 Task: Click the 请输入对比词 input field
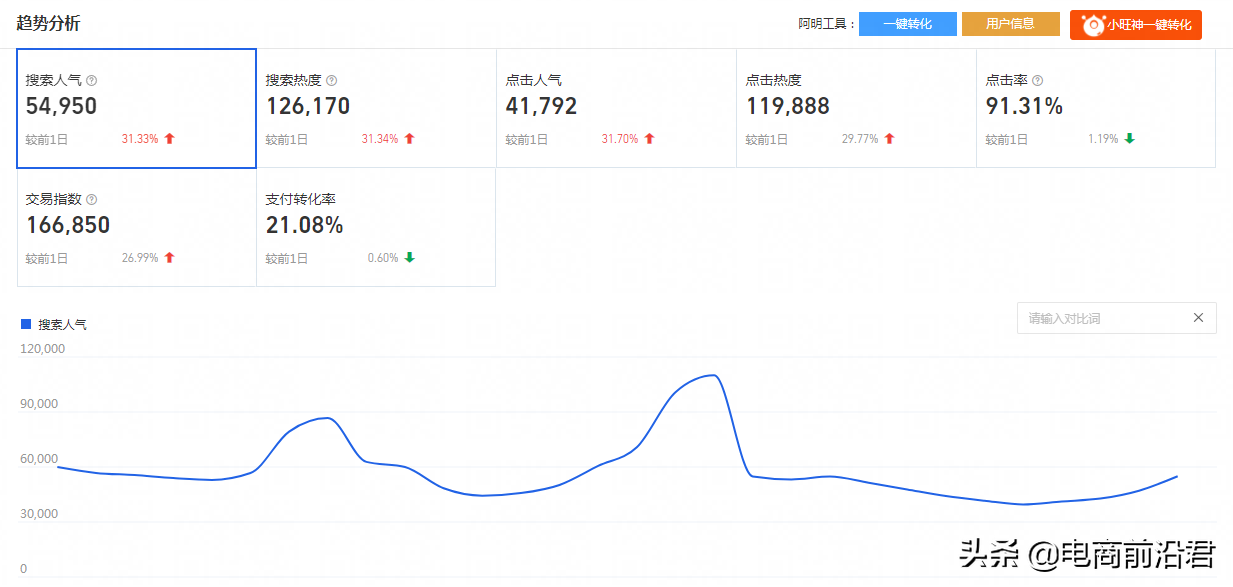coord(1100,318)
